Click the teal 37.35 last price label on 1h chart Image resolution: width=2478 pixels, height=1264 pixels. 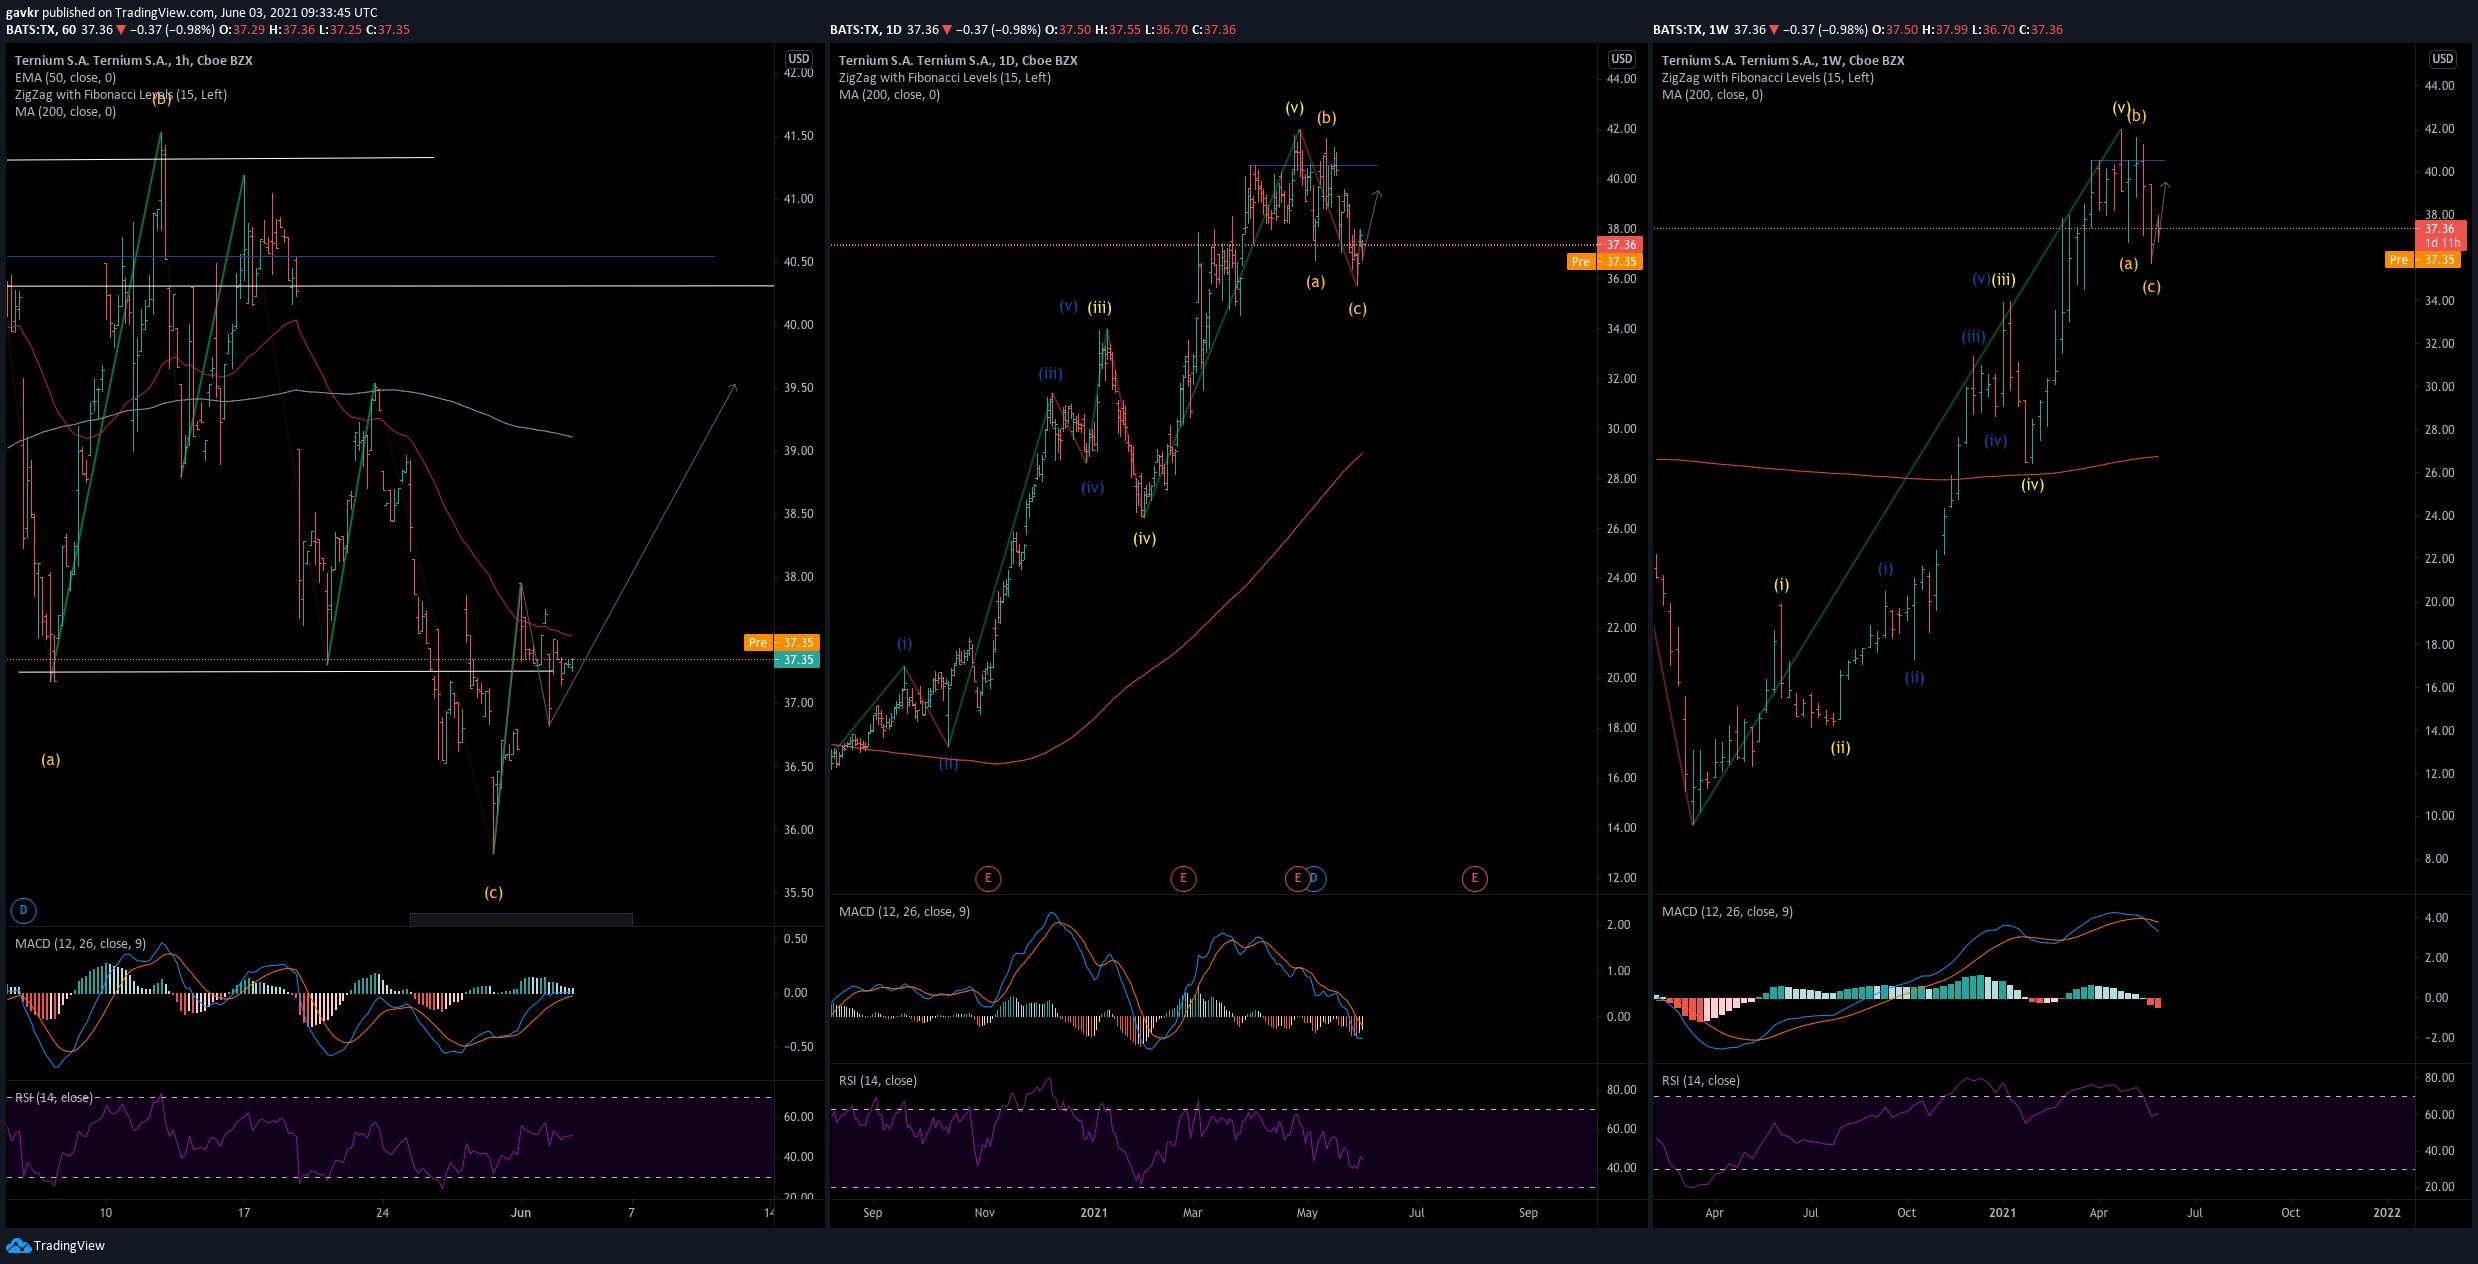click(x=798, y=660)
